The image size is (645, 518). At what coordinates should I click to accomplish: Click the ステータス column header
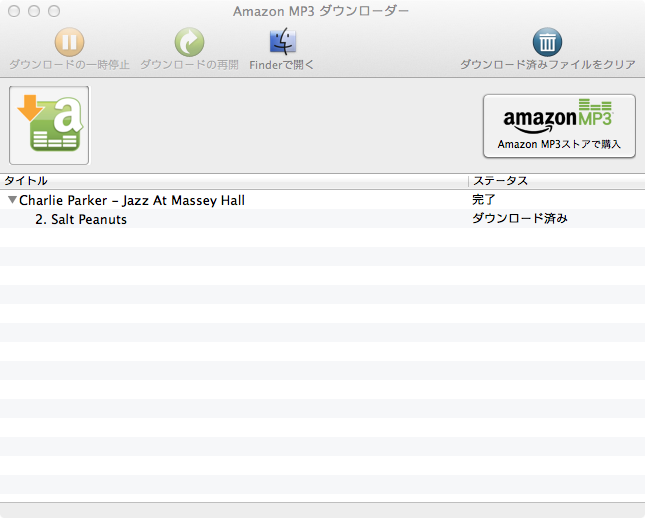pos(557,181)
